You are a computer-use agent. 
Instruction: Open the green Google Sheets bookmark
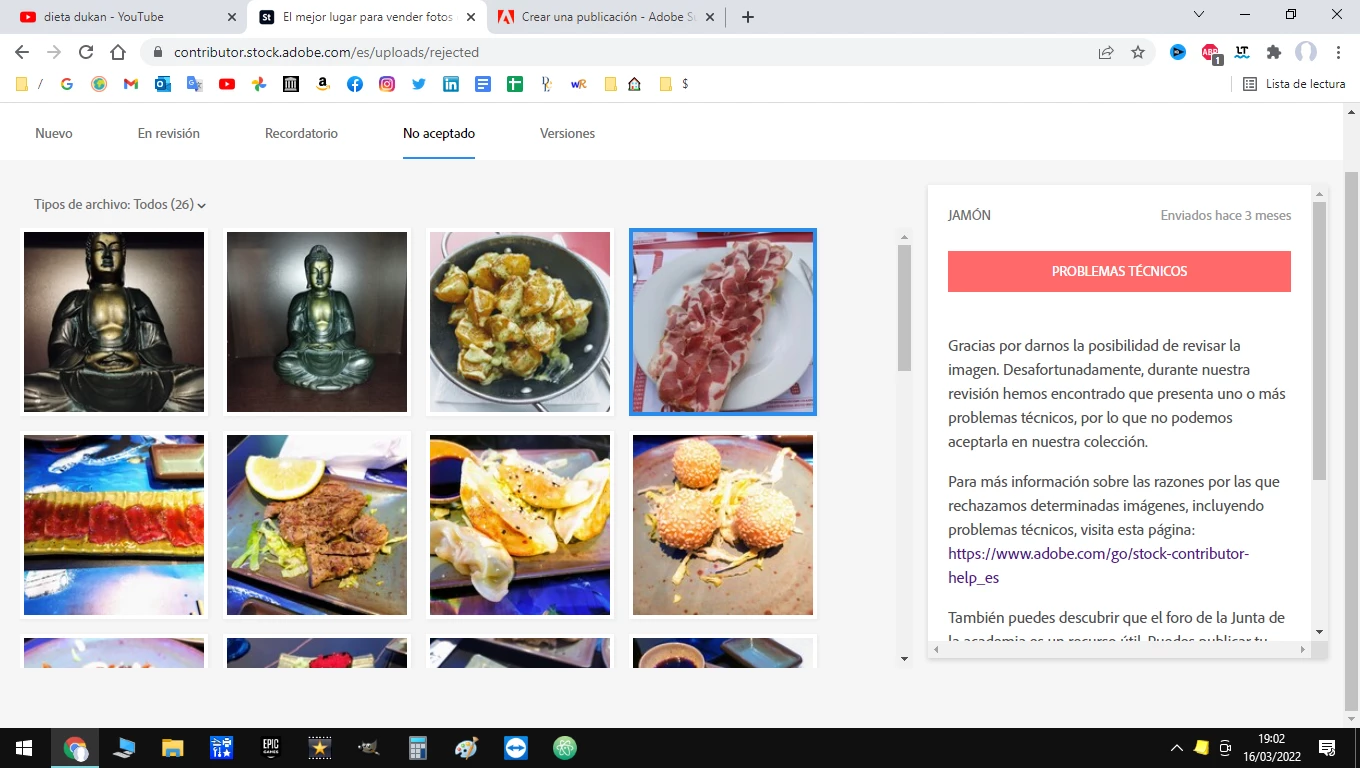click(x=515, y=84)
